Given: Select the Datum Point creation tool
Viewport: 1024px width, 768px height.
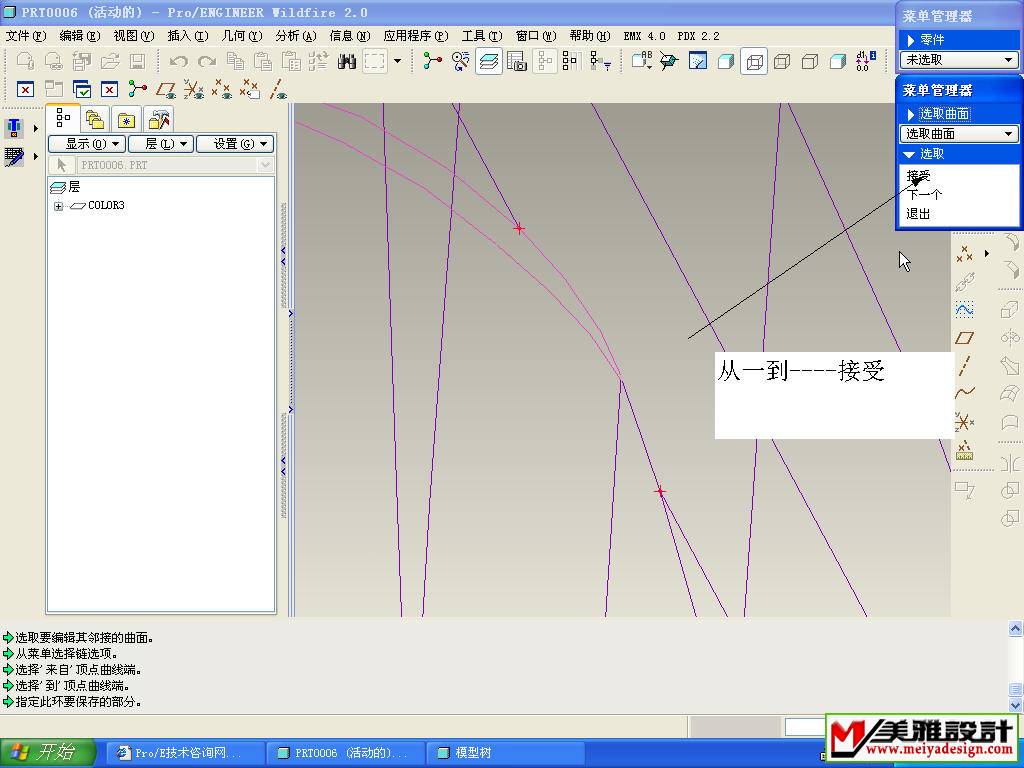Looking at the screenshot, I should pos(965,255).
